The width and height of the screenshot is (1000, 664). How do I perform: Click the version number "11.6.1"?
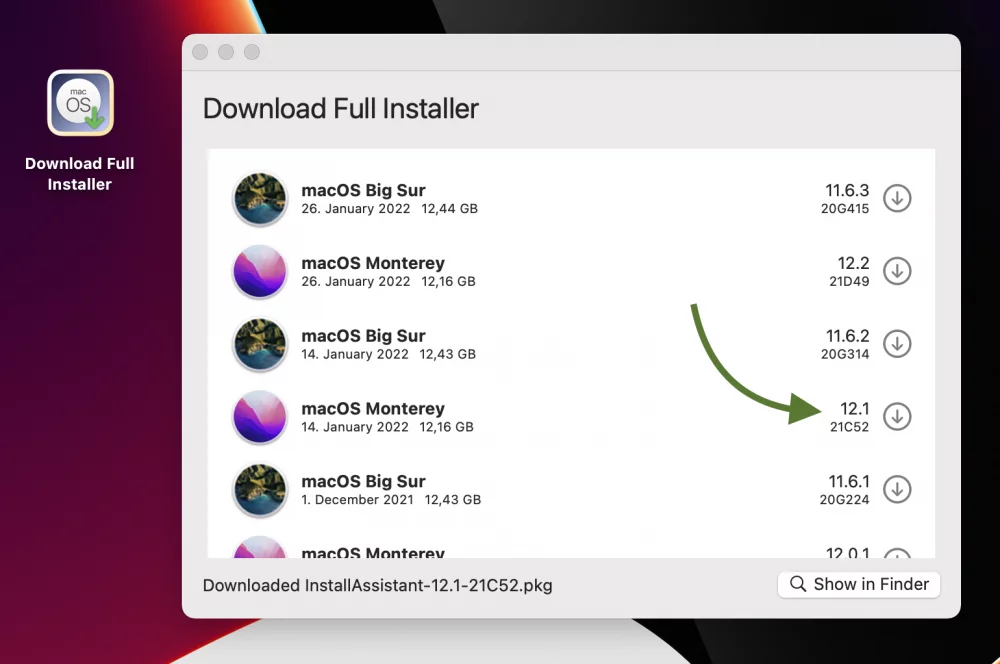coord(849,481)
